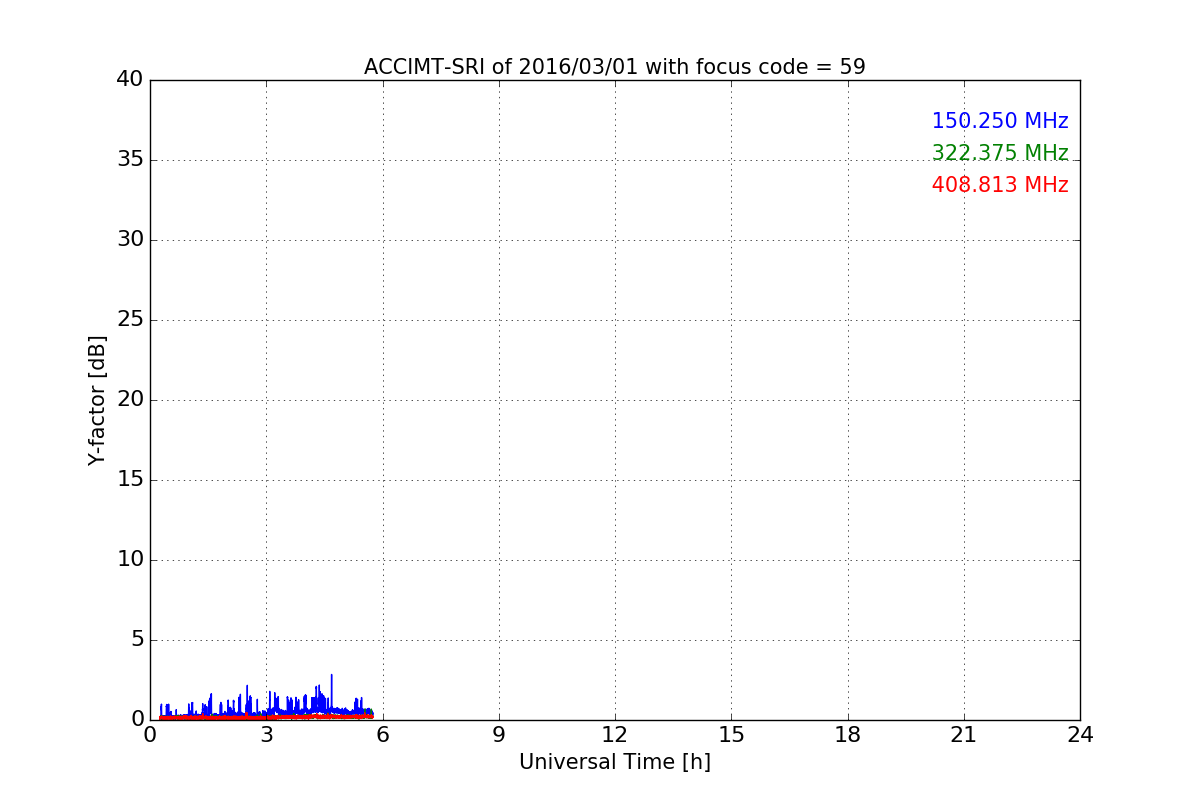Viewport: 1200px width, 800px height.
Task: Click the y-axis tick label 20
Action: click(130, 400)
